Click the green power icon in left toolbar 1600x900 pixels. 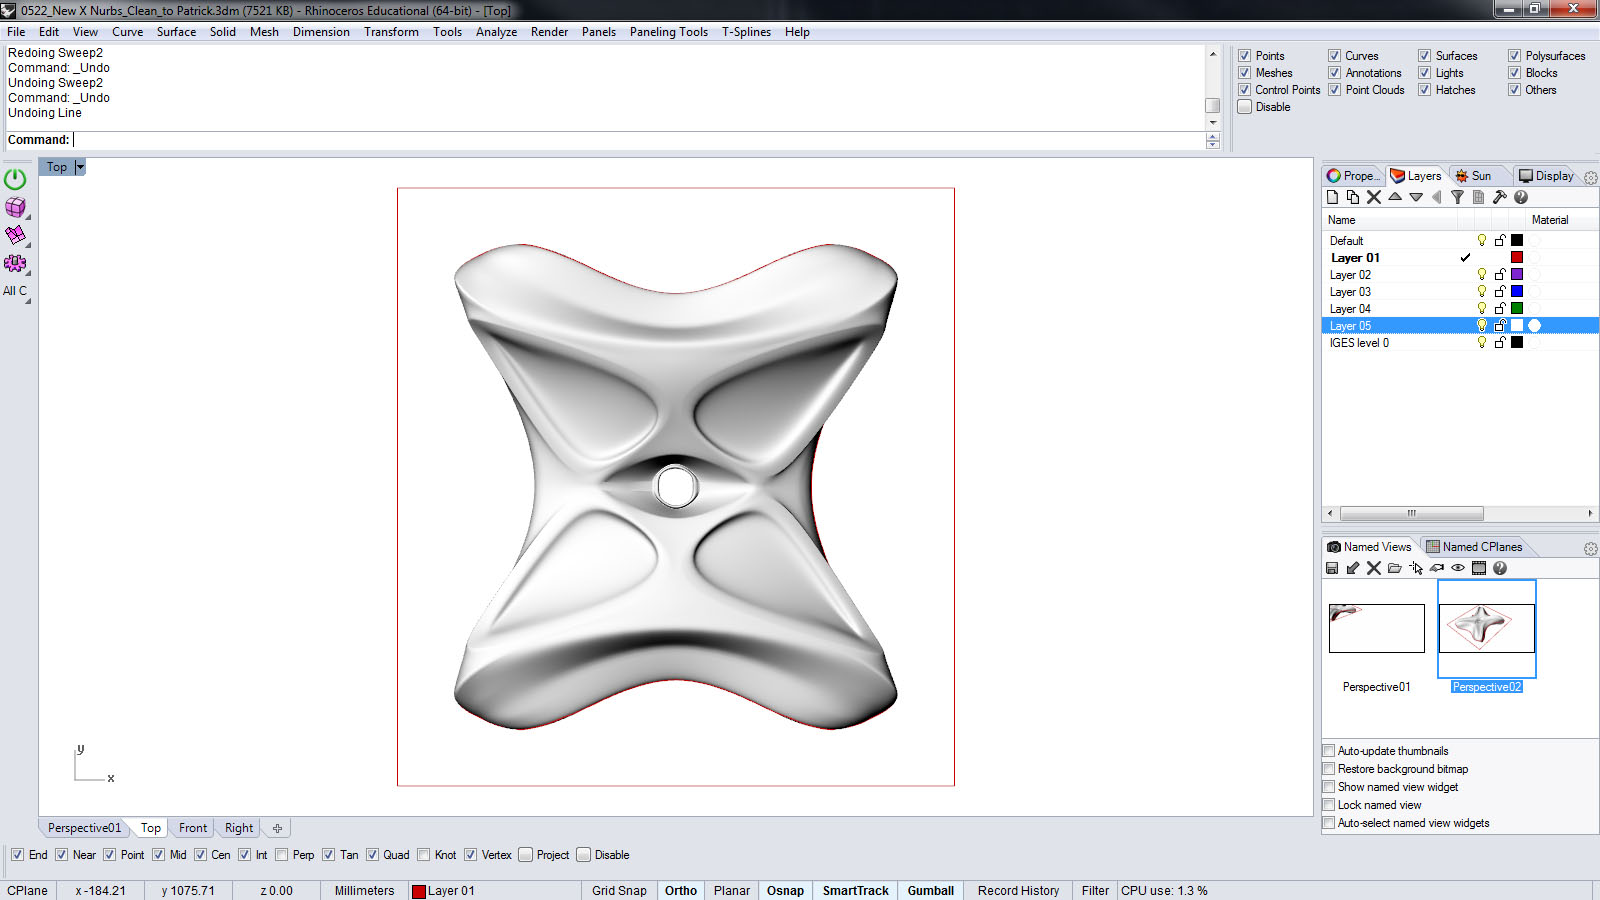15,180
